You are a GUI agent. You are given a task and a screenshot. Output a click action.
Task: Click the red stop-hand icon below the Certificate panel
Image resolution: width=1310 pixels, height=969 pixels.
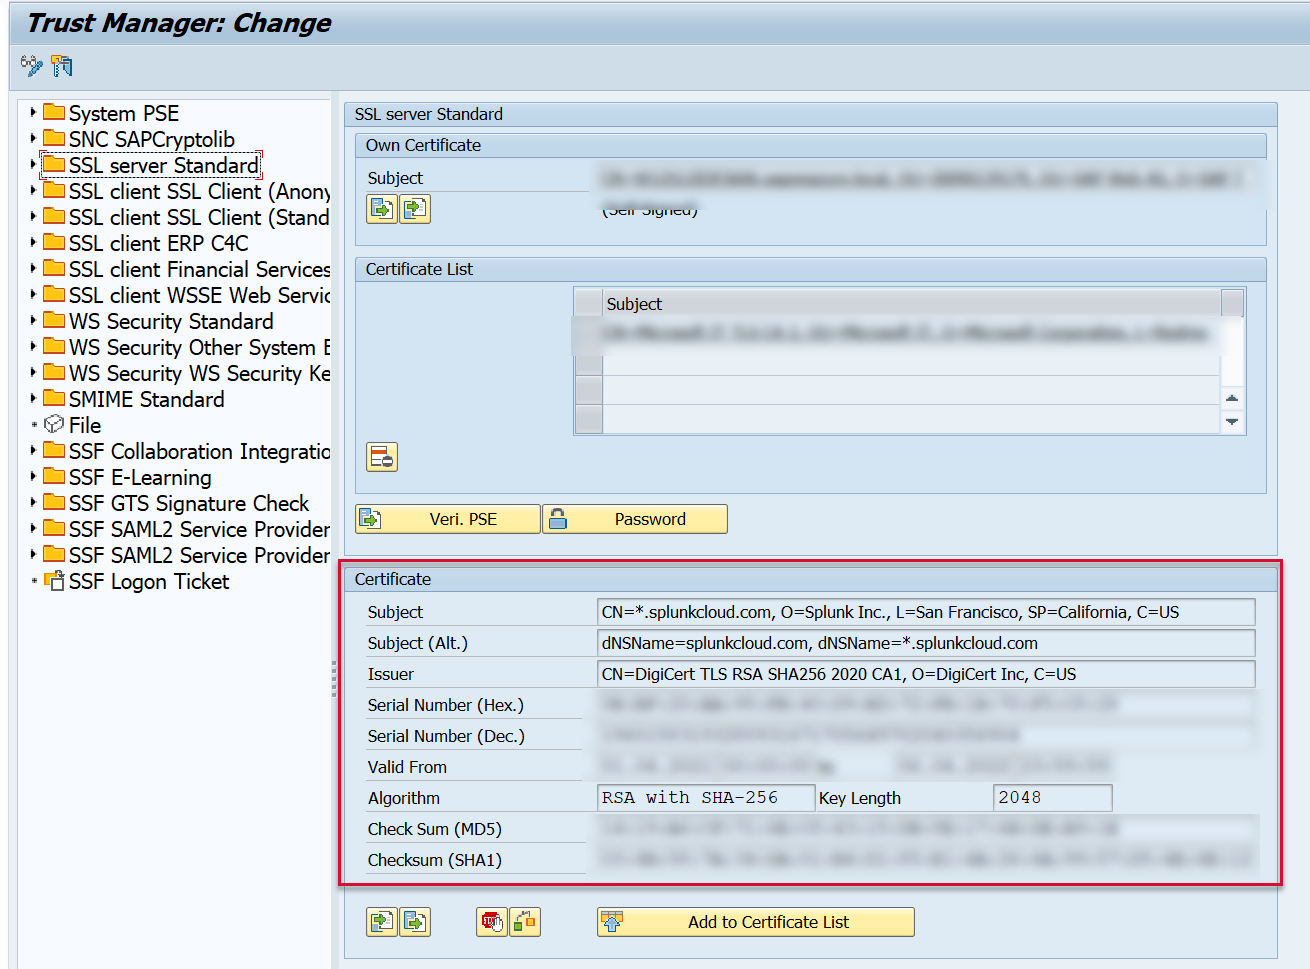tap(491, 922)
